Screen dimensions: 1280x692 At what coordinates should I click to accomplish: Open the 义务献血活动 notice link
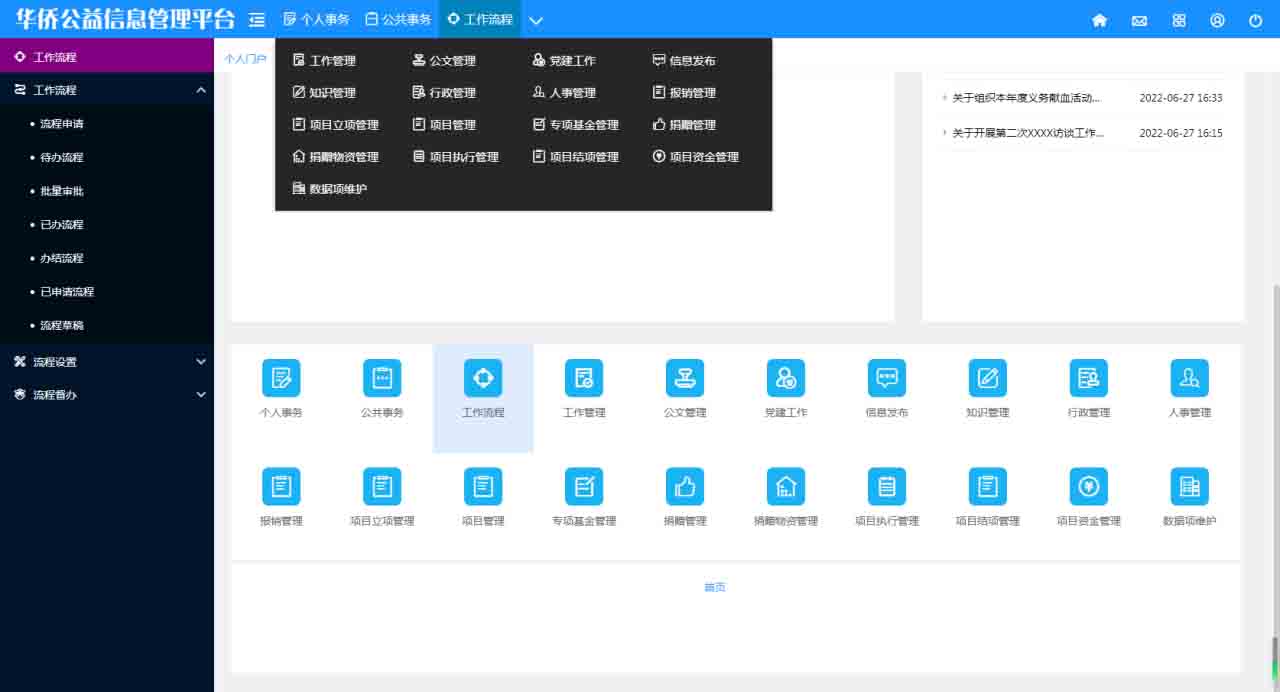tap(1026, 98)
